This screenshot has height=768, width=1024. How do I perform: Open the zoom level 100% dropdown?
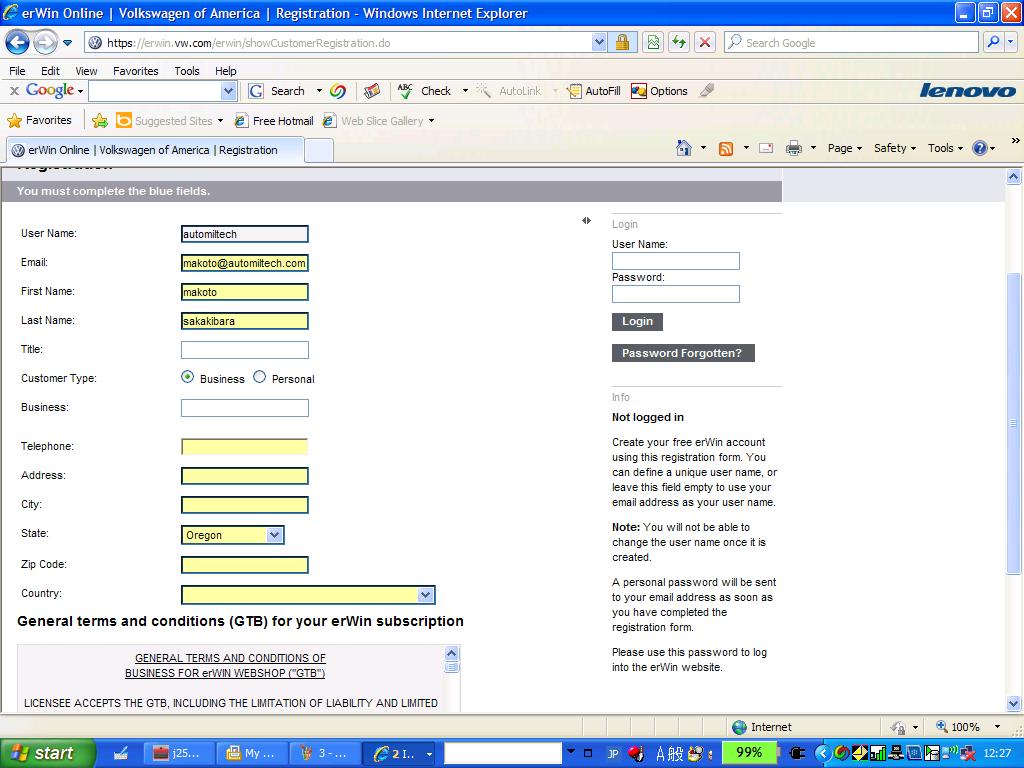(997, 727)
